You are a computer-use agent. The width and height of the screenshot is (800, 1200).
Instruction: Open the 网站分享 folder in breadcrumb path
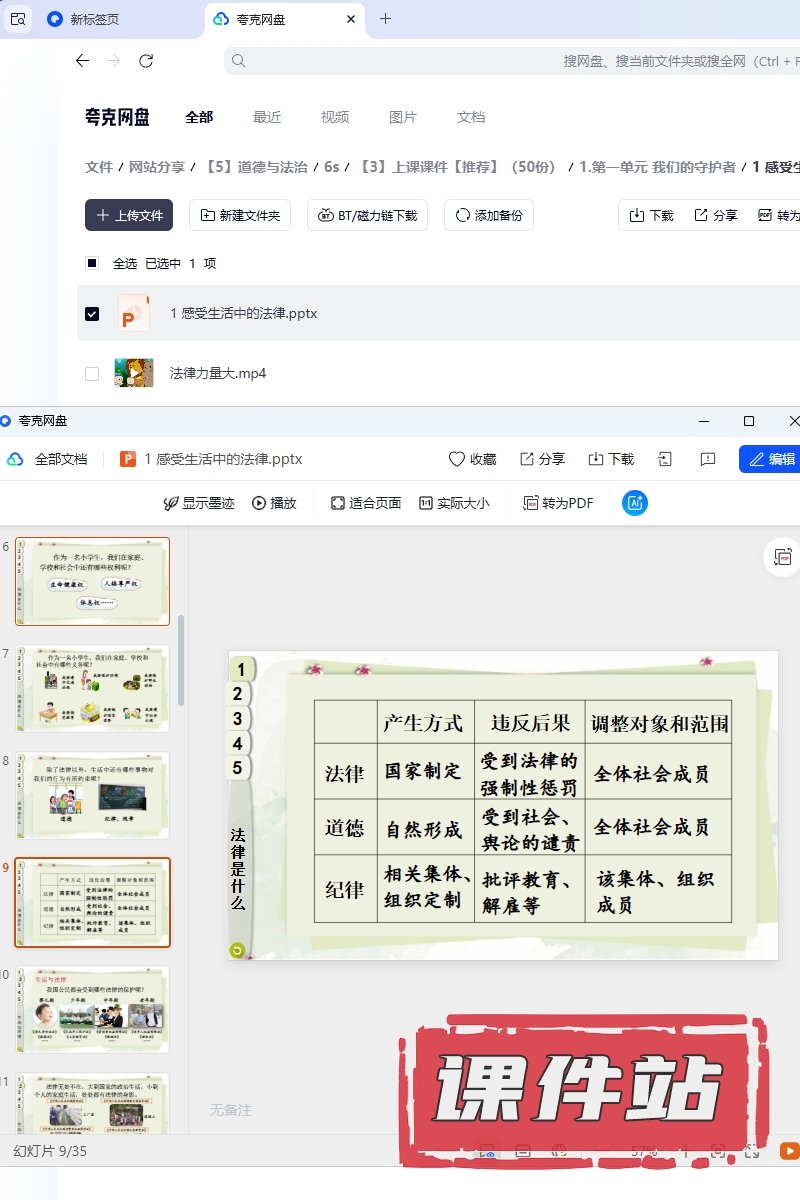(157, 167)
